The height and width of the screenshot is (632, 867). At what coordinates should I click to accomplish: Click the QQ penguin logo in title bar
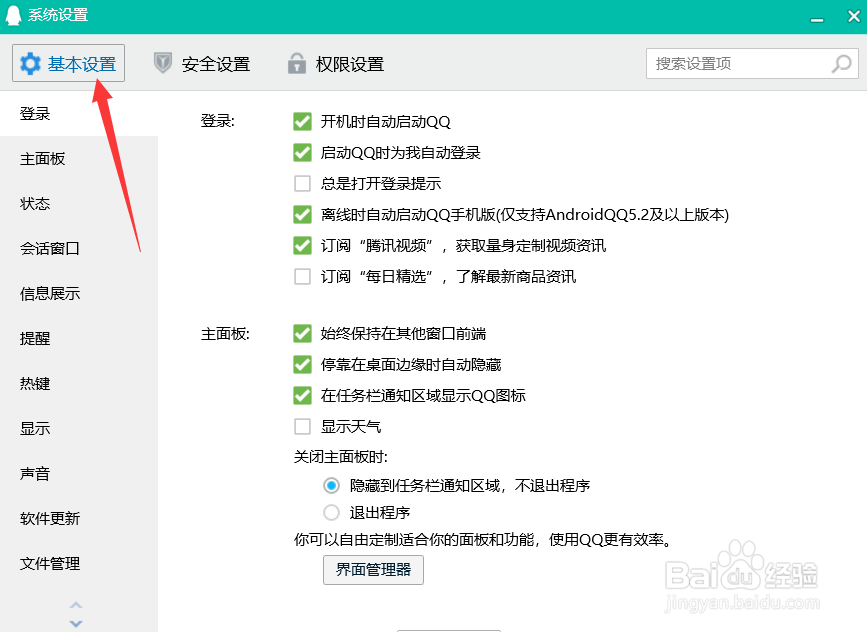click(x=13, y=15)
